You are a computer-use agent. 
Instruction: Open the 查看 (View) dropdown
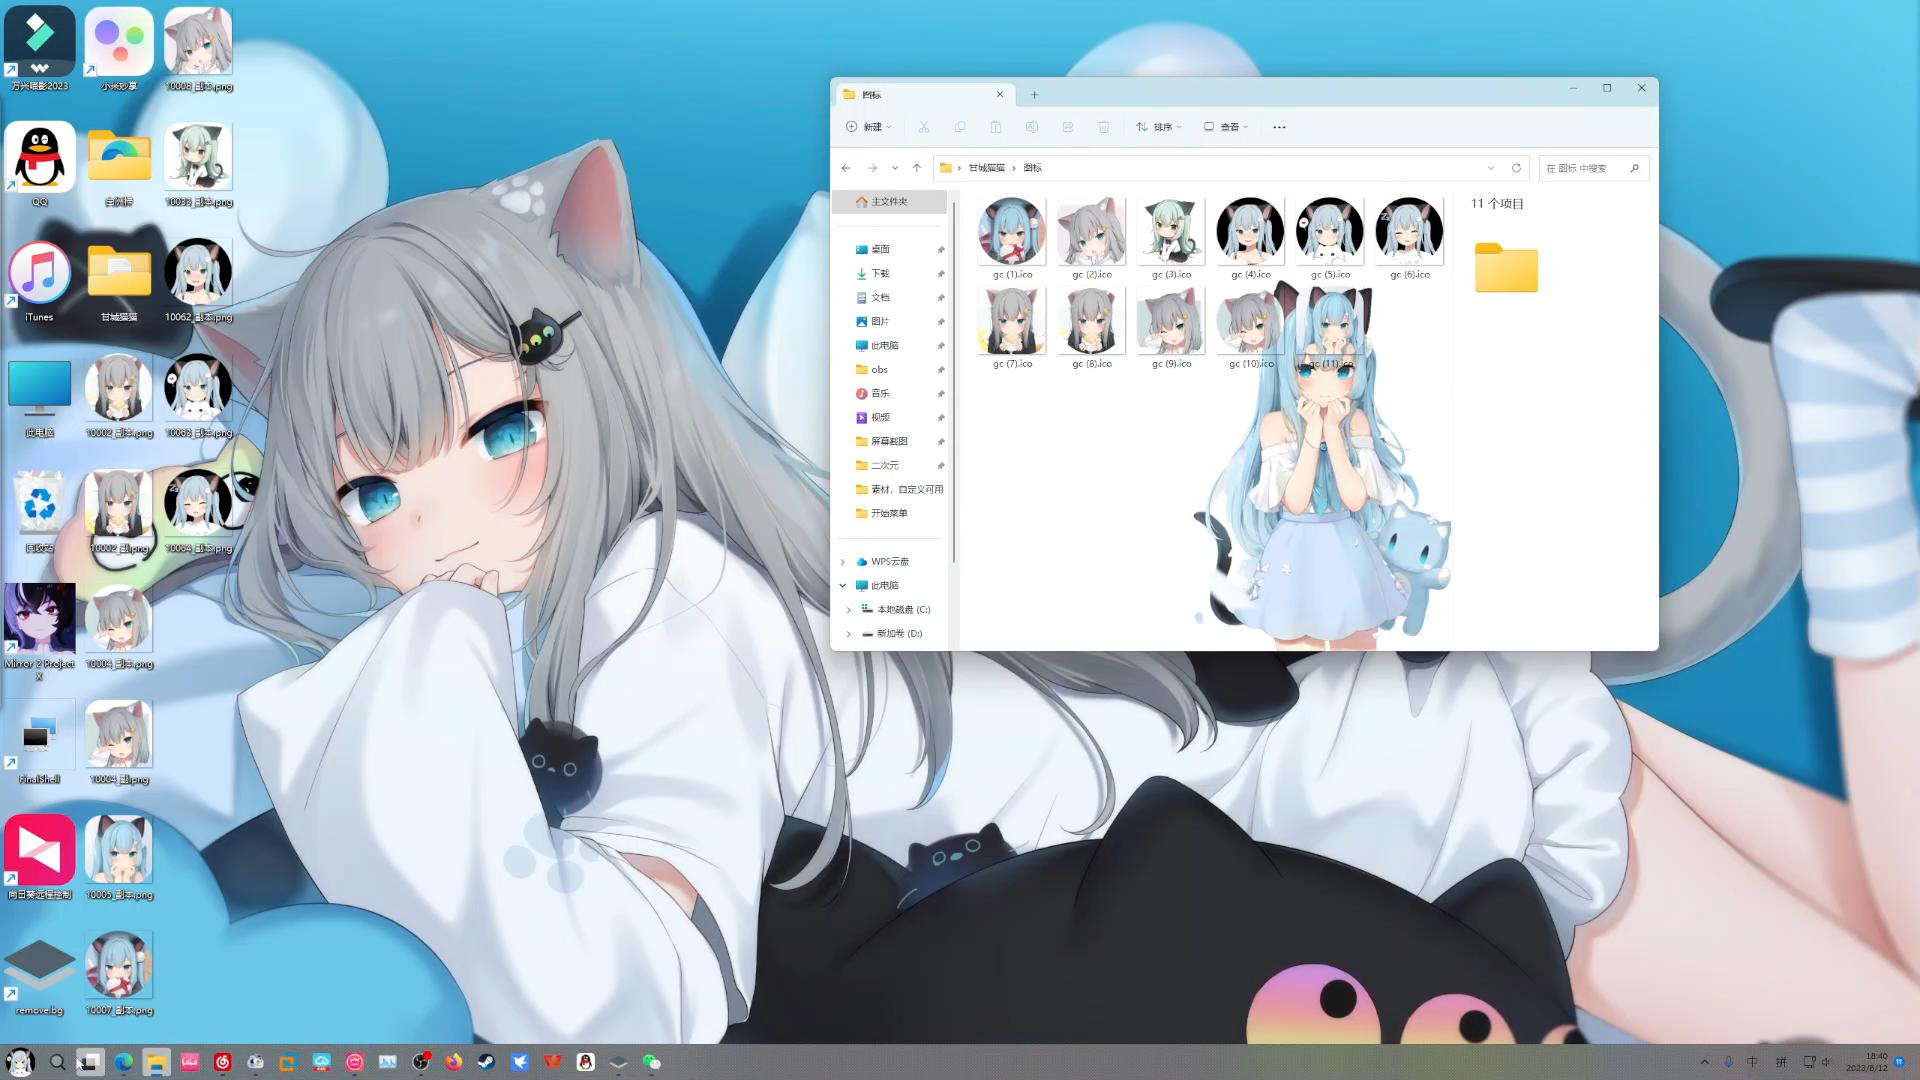(1226, 127)
